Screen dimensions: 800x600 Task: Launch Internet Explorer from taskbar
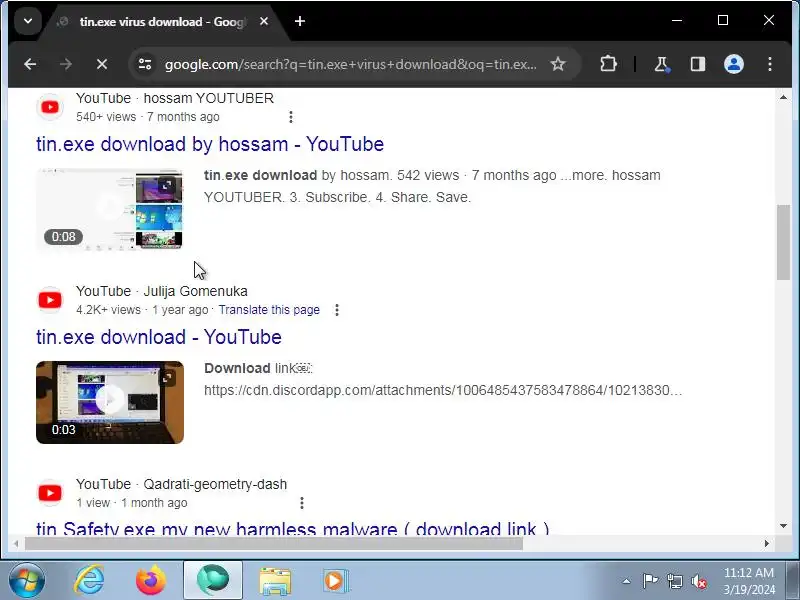(x=89, y=581)
